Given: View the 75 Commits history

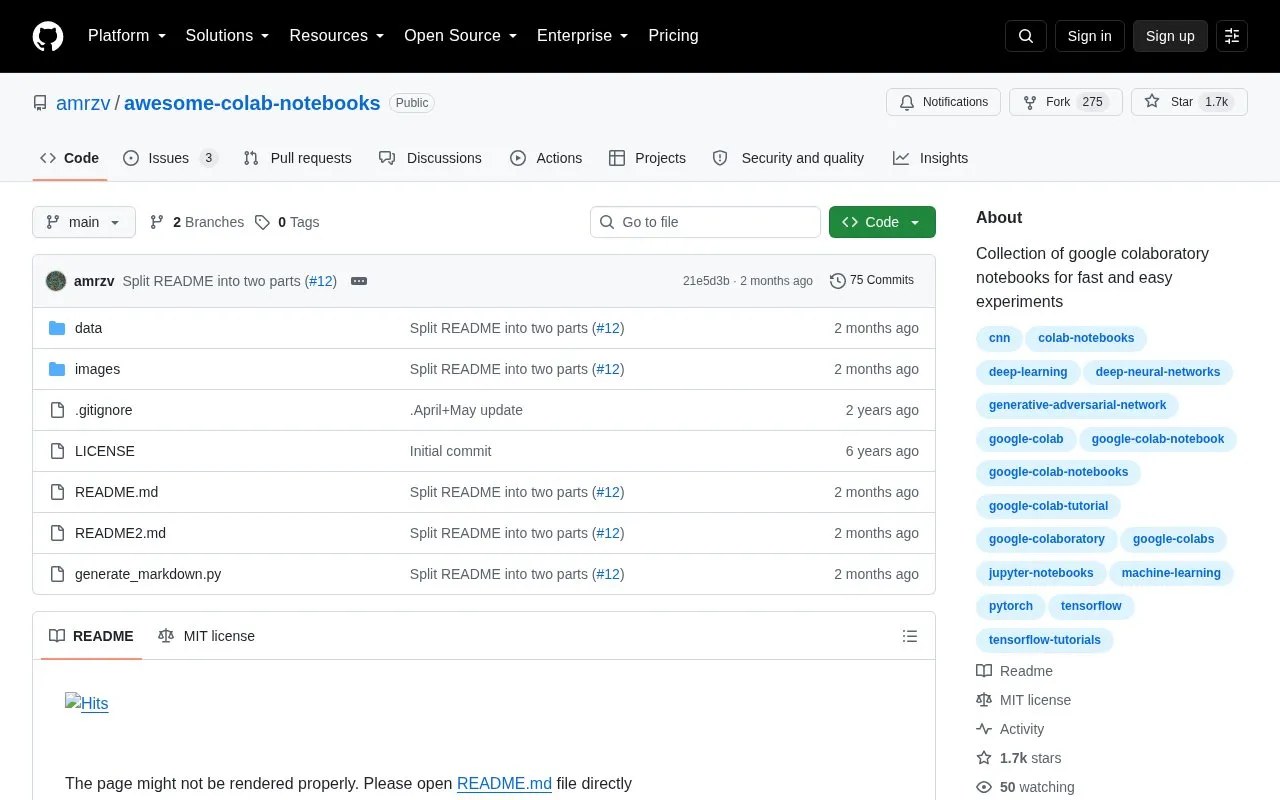Looking at the screenshot, I should tap(872, 281).
